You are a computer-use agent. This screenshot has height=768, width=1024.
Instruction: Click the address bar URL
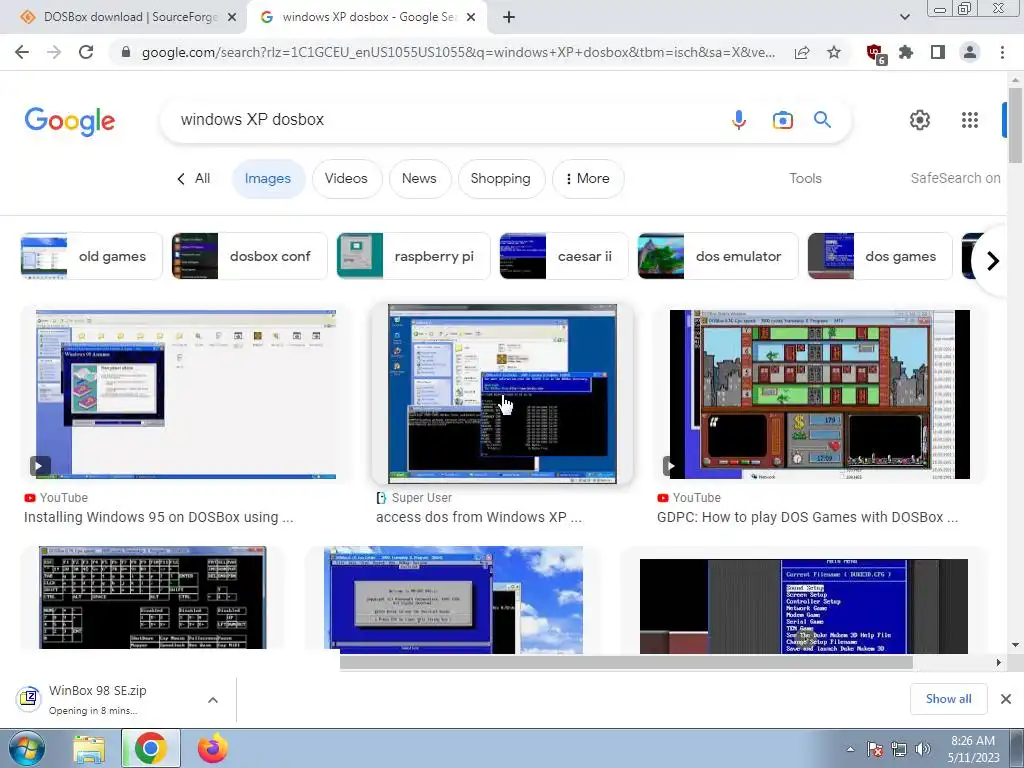click(x=458, y=52)
